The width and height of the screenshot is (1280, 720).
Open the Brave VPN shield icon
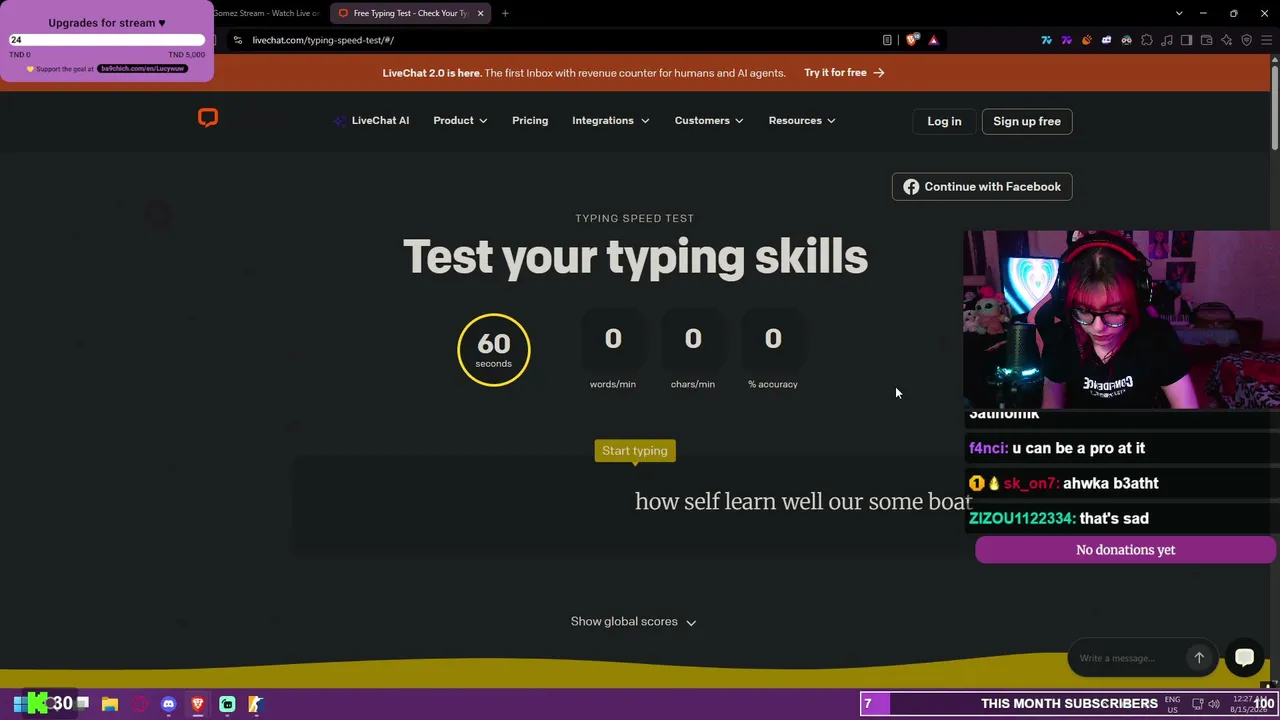1246,40
